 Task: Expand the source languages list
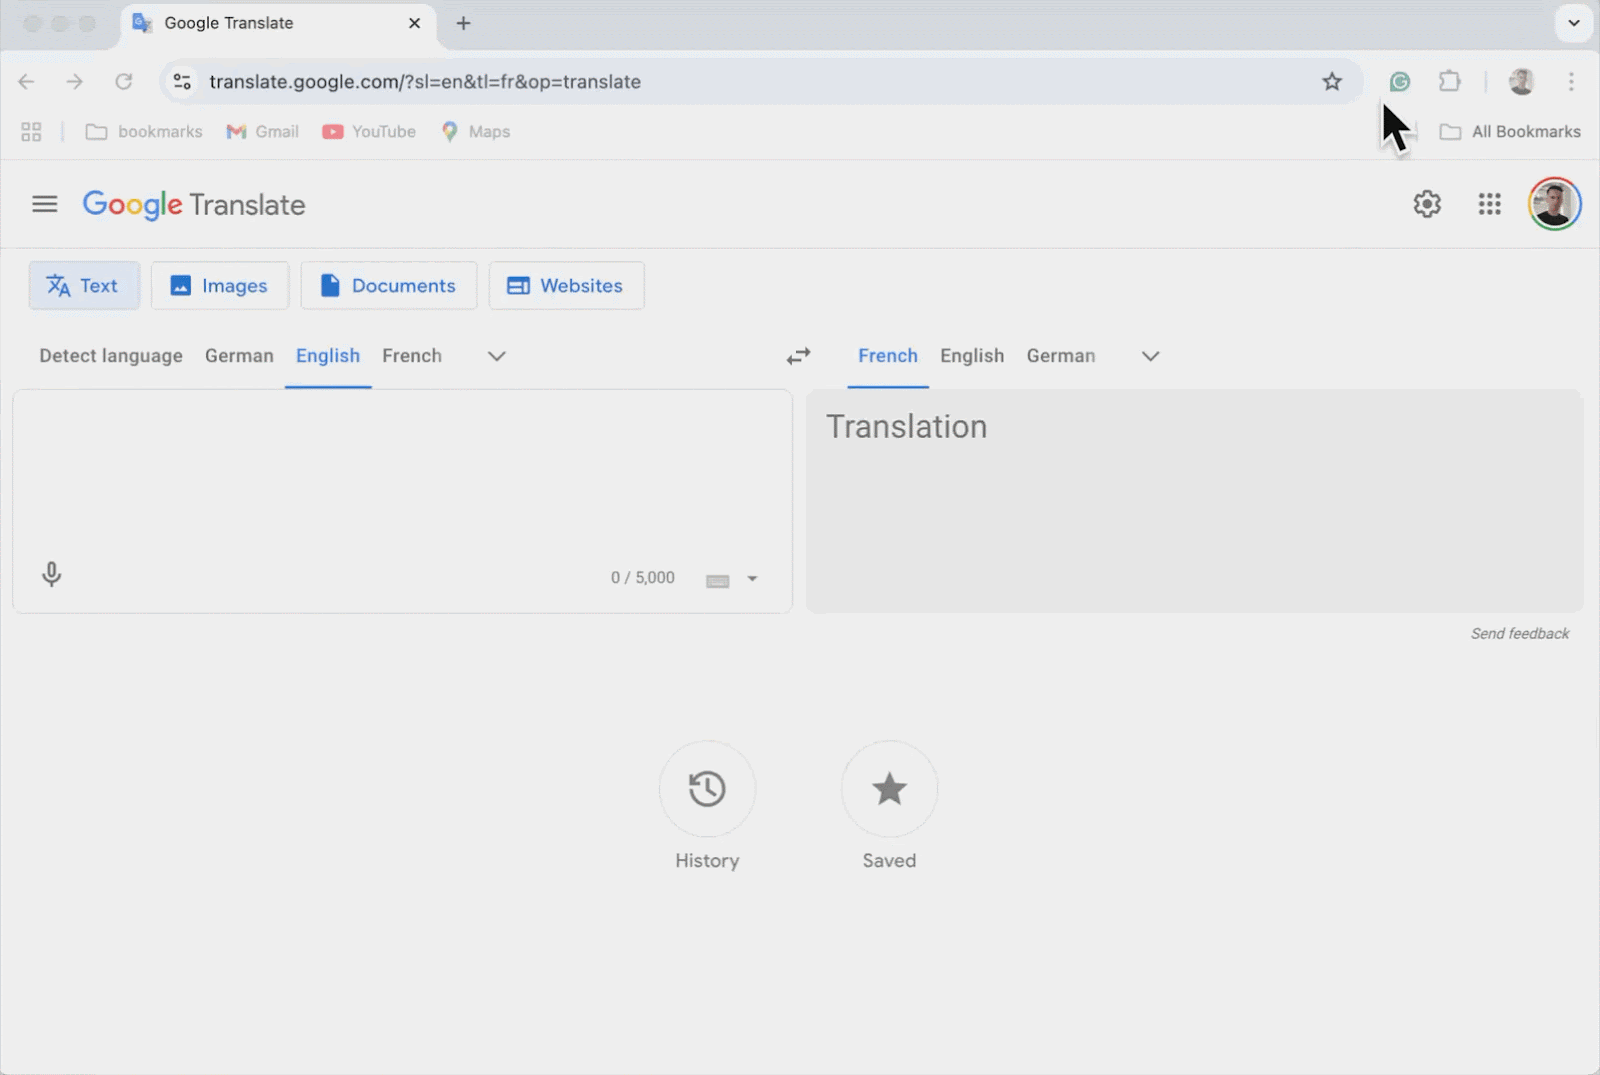[496, 356]
